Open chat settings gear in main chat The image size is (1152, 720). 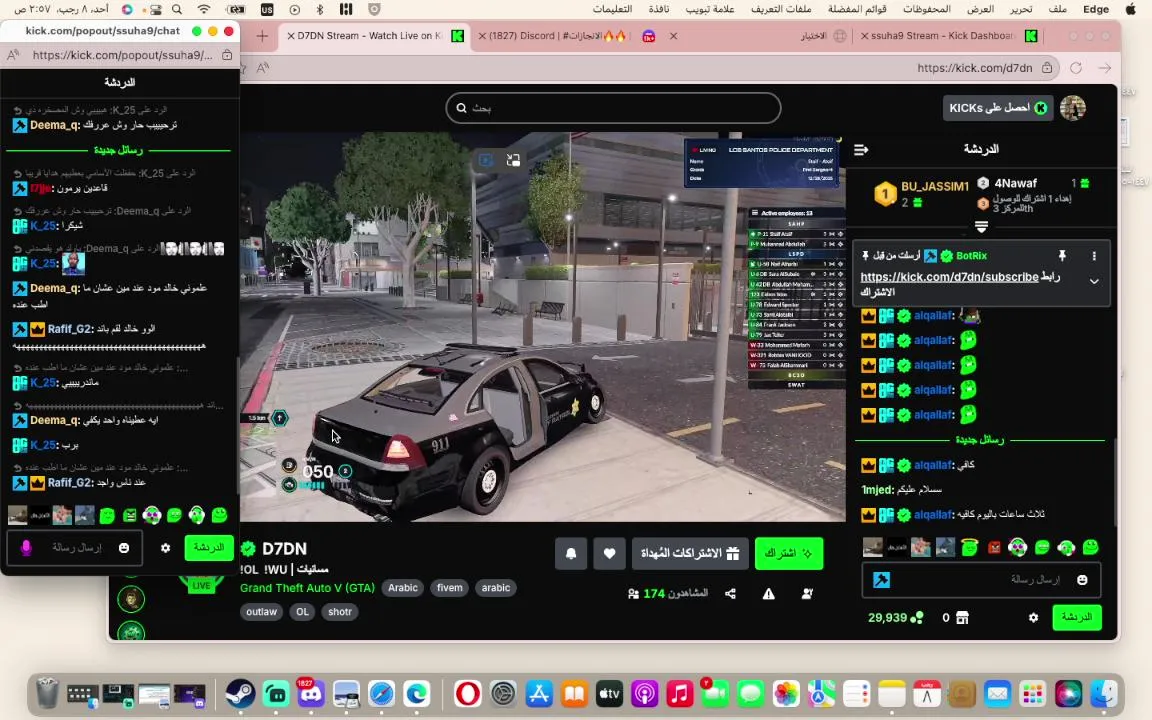coord(1033,617)
